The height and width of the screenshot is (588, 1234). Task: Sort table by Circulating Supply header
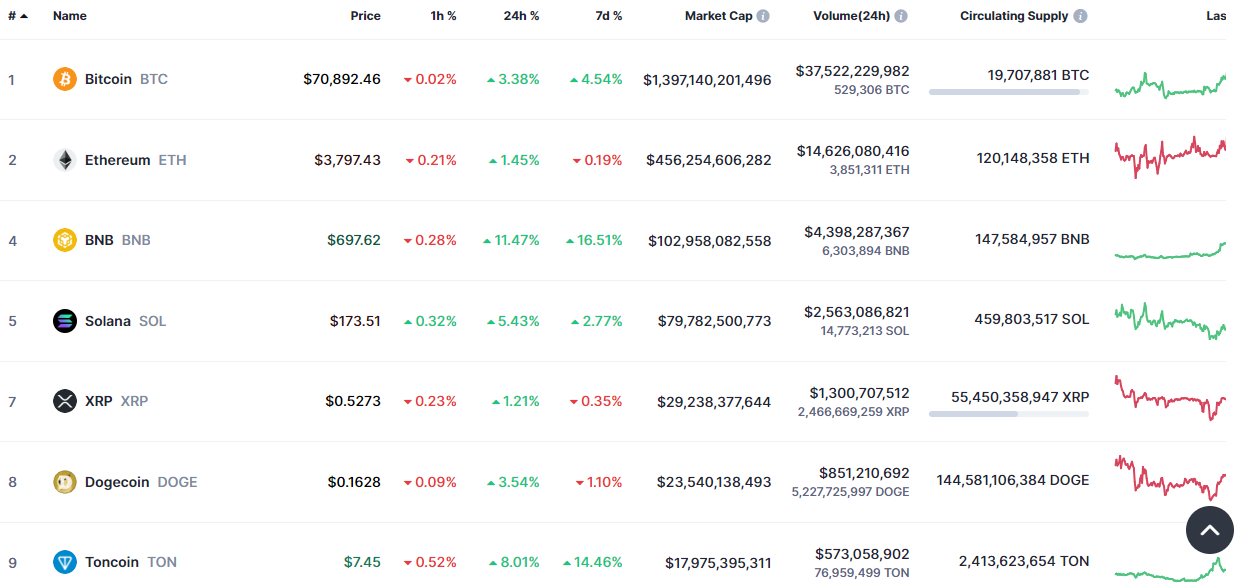(x=1014, y=16)
